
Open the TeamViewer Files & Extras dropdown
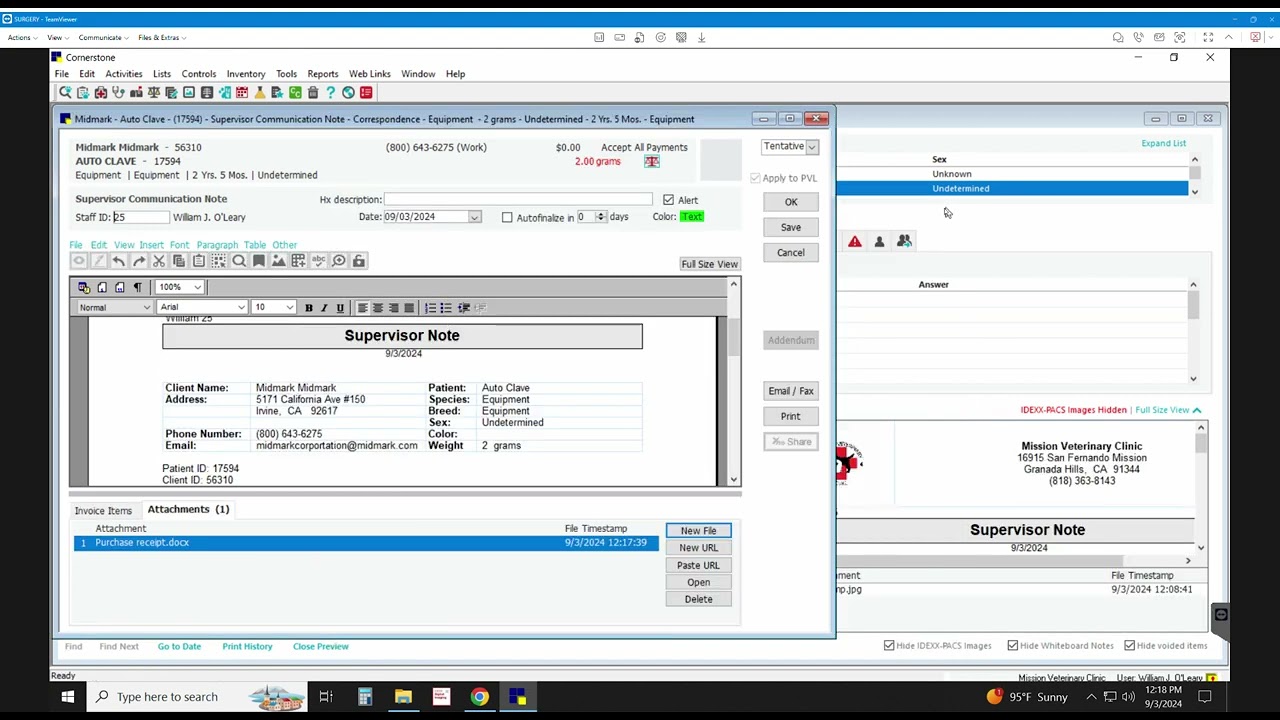162,38
